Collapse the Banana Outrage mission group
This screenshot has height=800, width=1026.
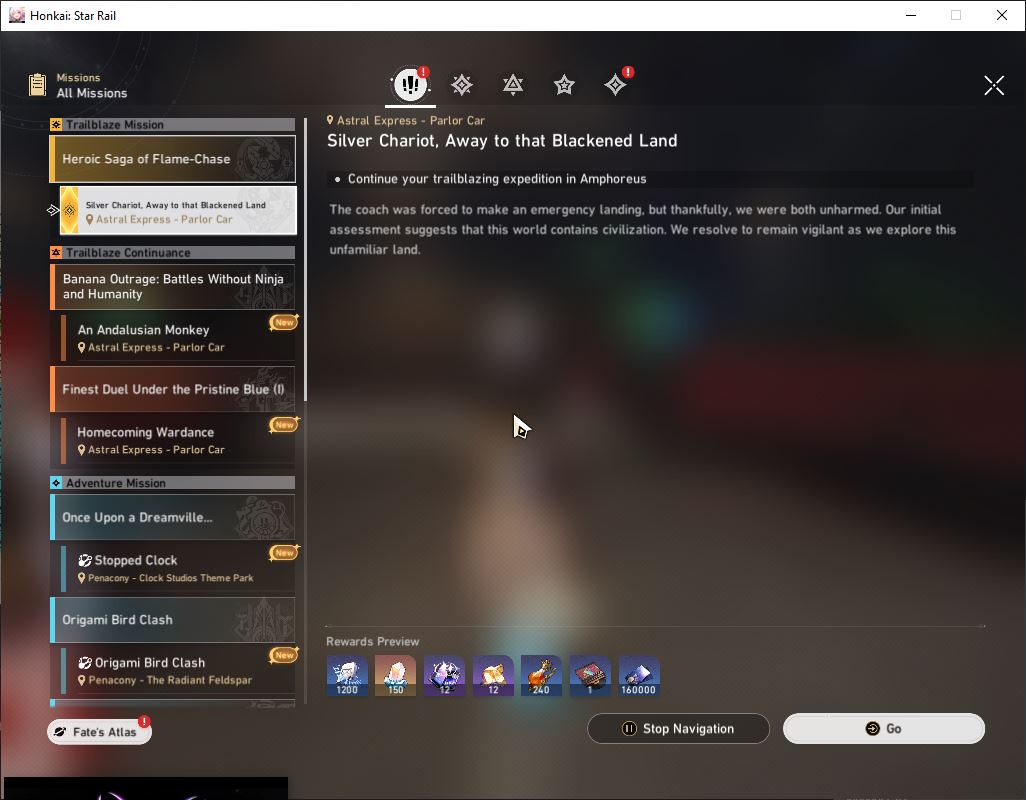173,287
